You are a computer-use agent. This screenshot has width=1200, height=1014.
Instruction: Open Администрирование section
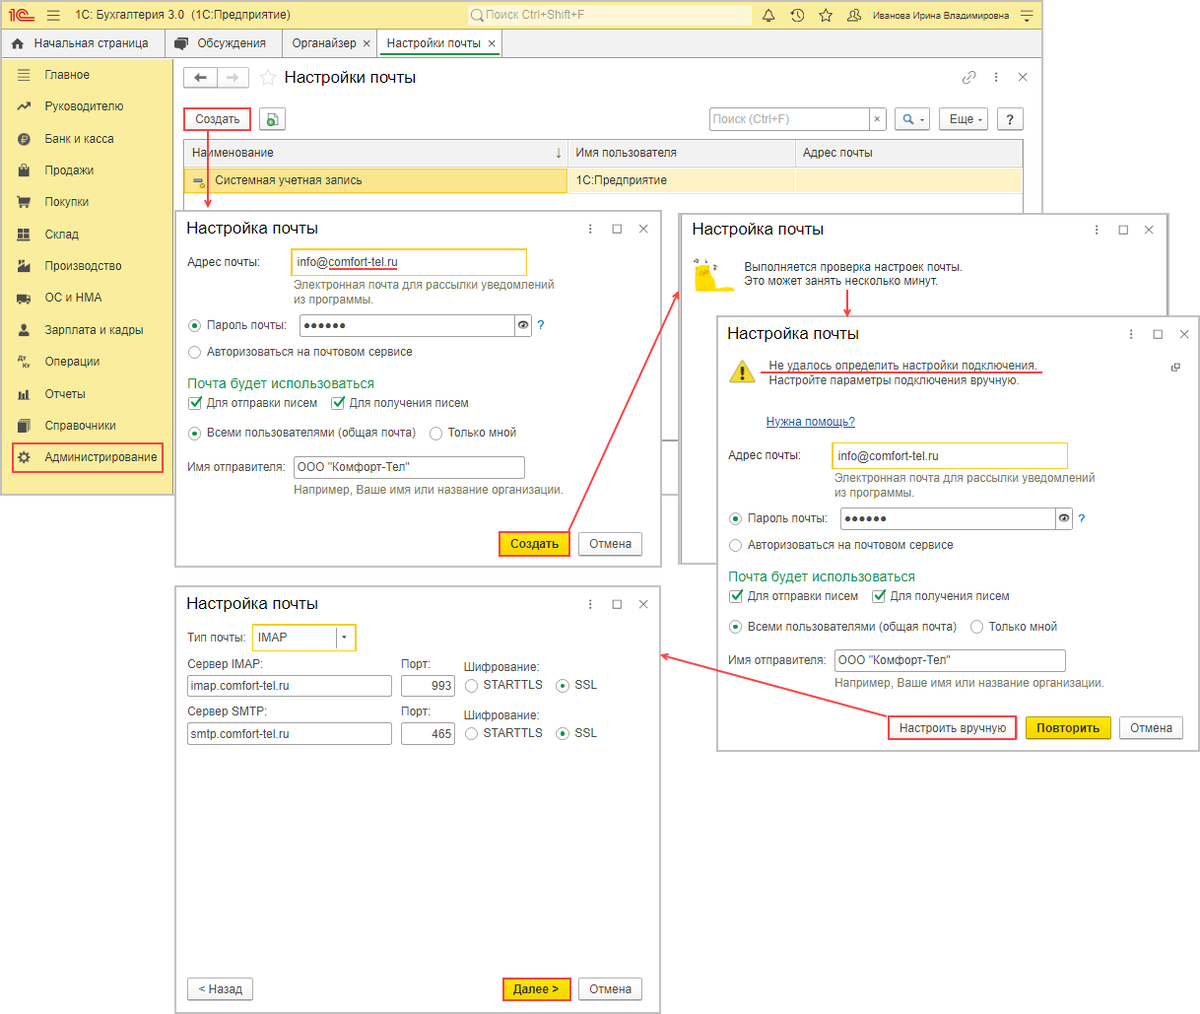tap(87, 457)
